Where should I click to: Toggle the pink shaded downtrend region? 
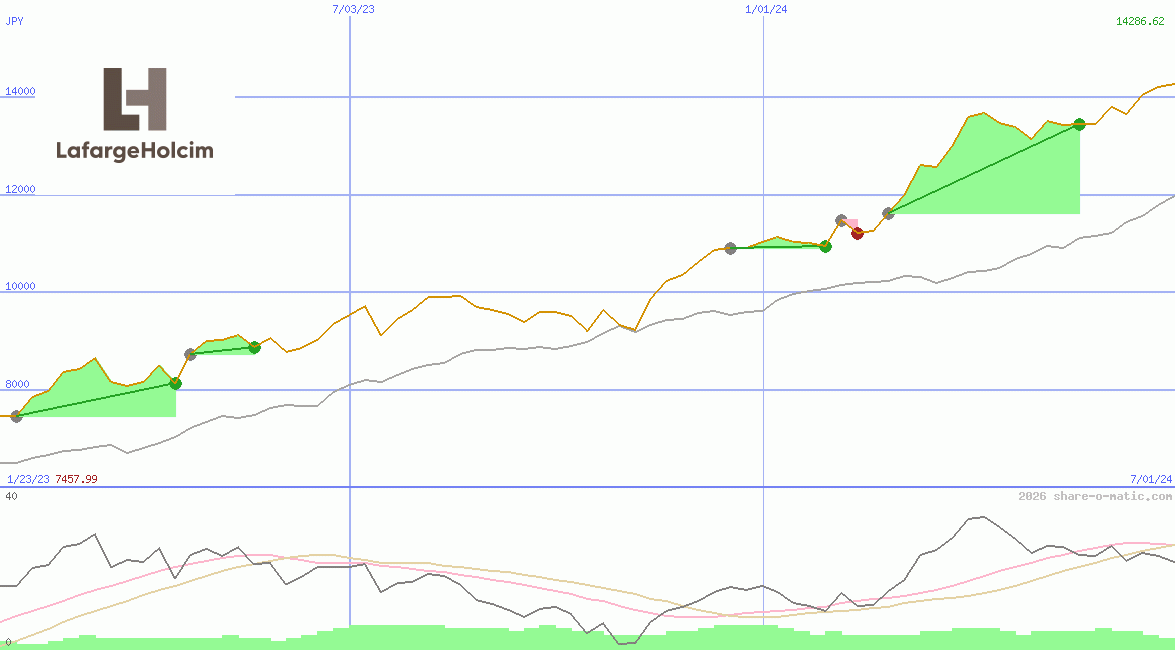tap(852, 223)
